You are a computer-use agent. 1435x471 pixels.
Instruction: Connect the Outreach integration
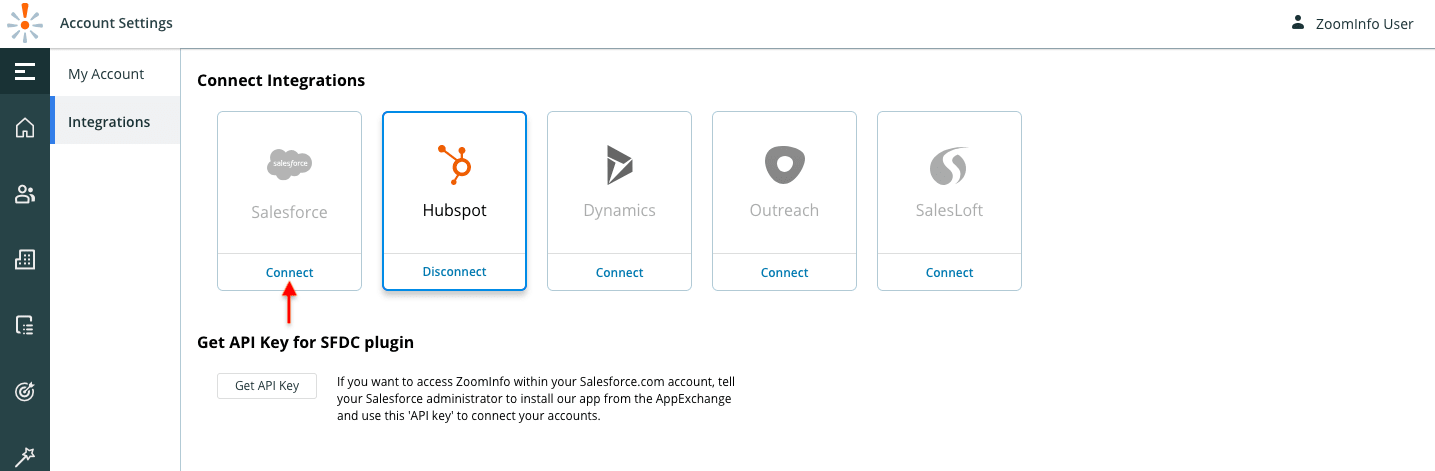point(785,272)
